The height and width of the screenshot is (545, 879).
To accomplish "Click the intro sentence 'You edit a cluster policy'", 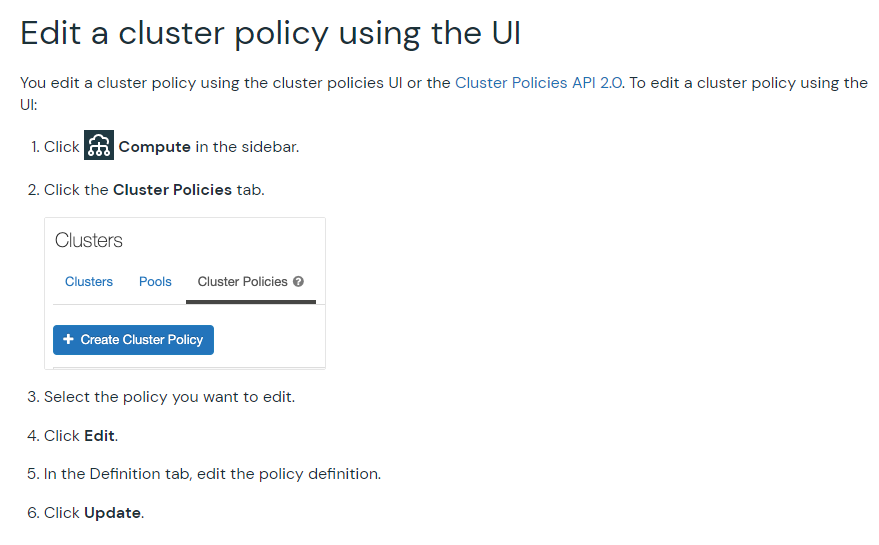I will 130,83.
